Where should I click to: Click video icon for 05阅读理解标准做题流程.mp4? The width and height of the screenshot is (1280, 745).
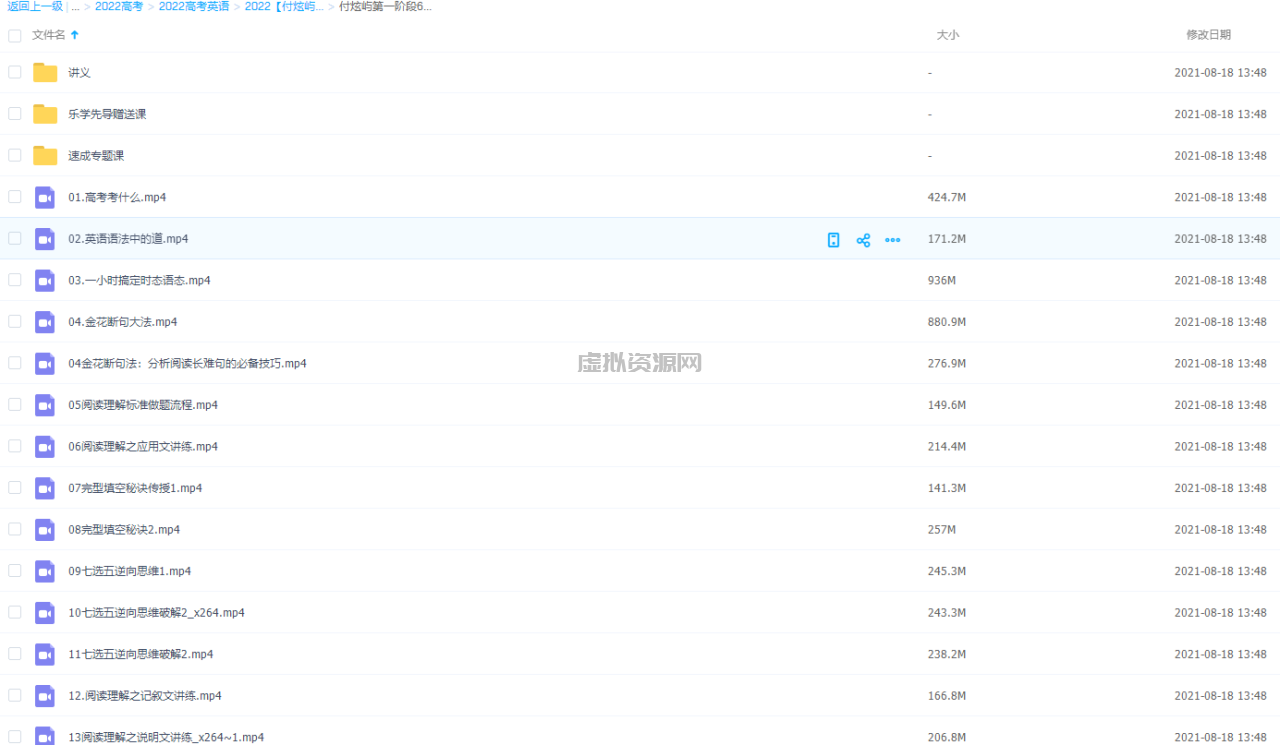(x=45, y=405)
